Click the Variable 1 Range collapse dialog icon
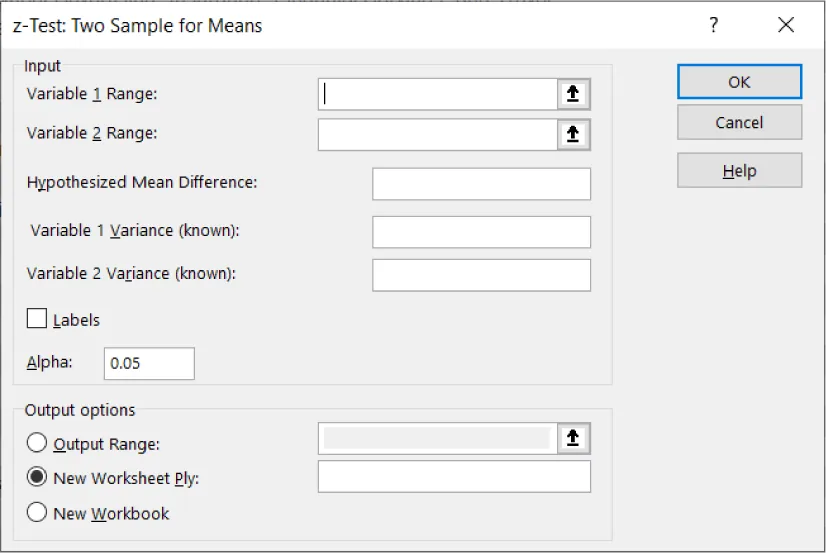Viewport: 826px width, 553px height. (573, 94)
